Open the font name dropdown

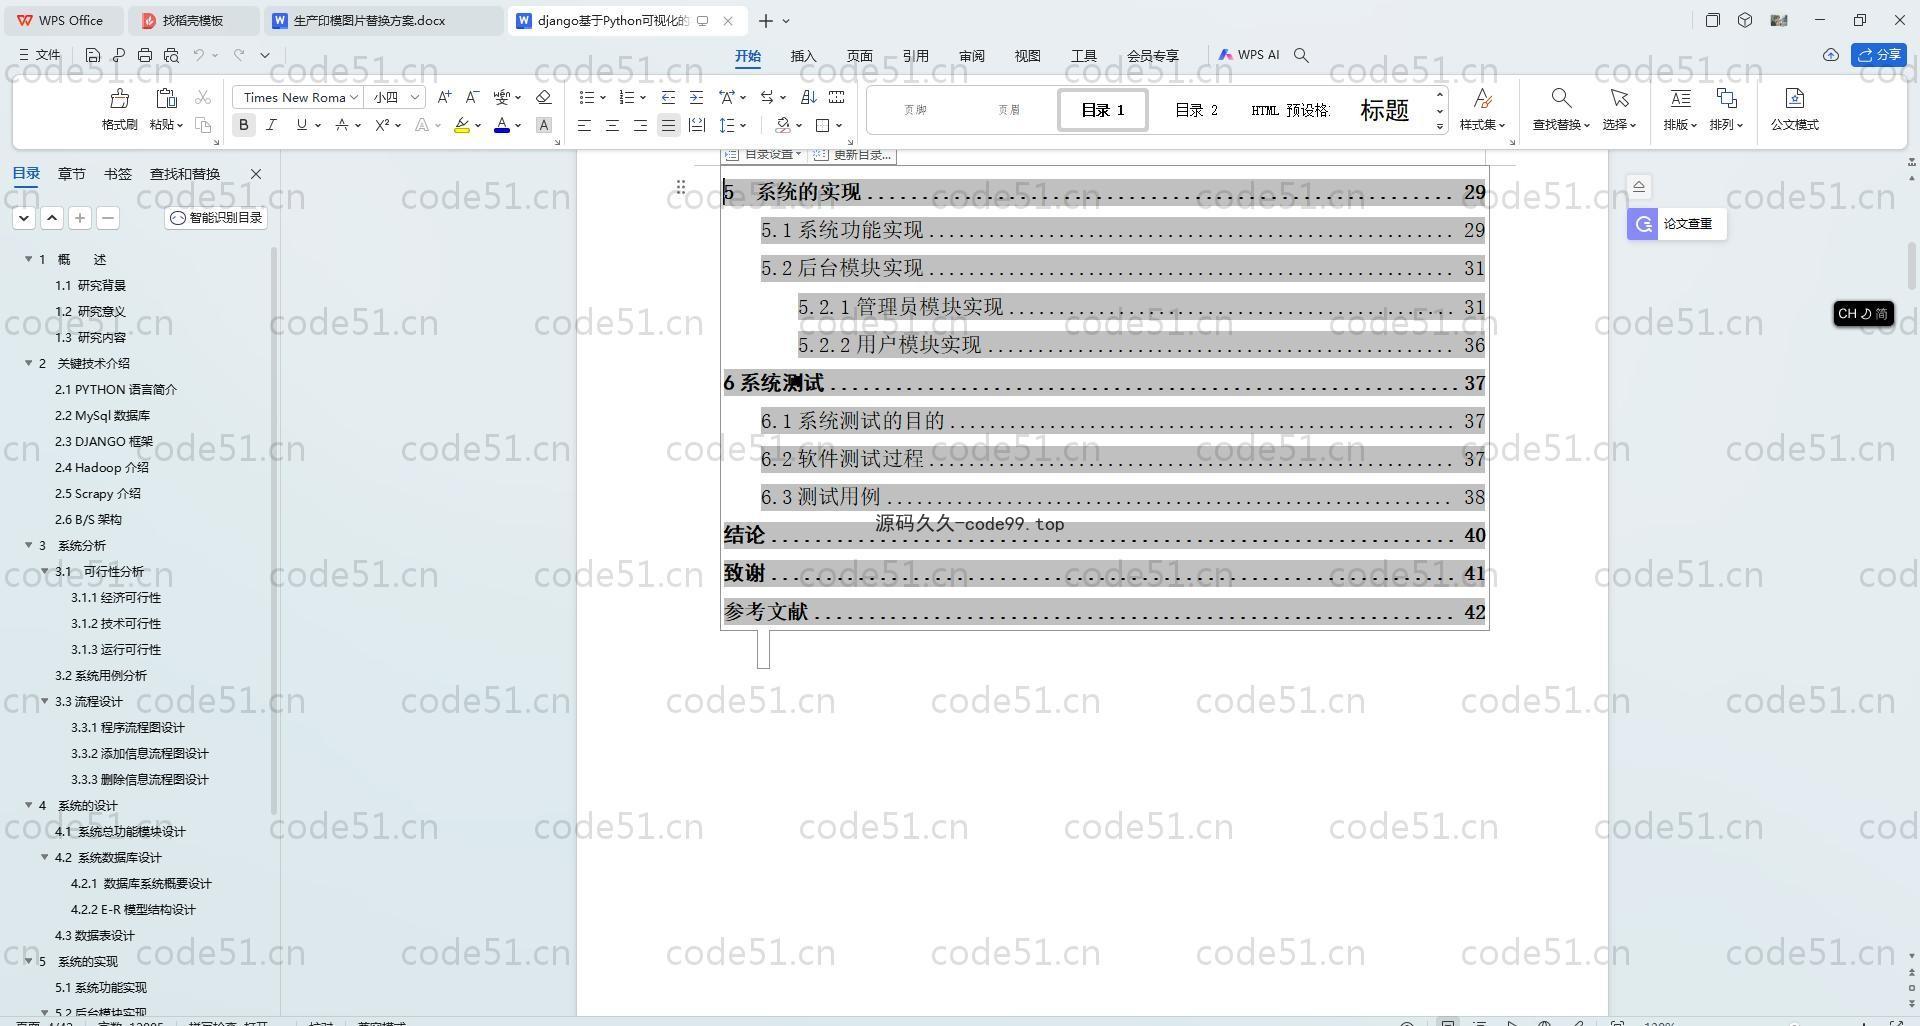(x=354, y=97)
